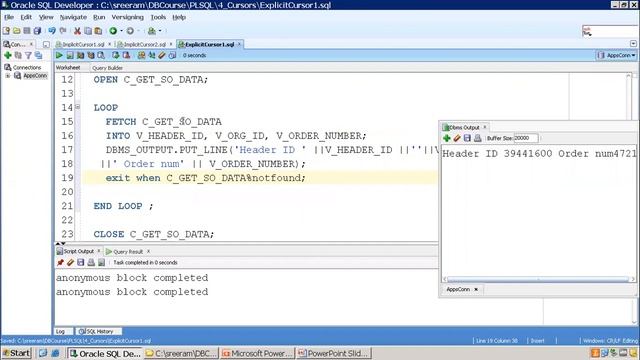Click green plus in Dbms Output toolbar
640x360 pixels.
[x=447, y=138]
